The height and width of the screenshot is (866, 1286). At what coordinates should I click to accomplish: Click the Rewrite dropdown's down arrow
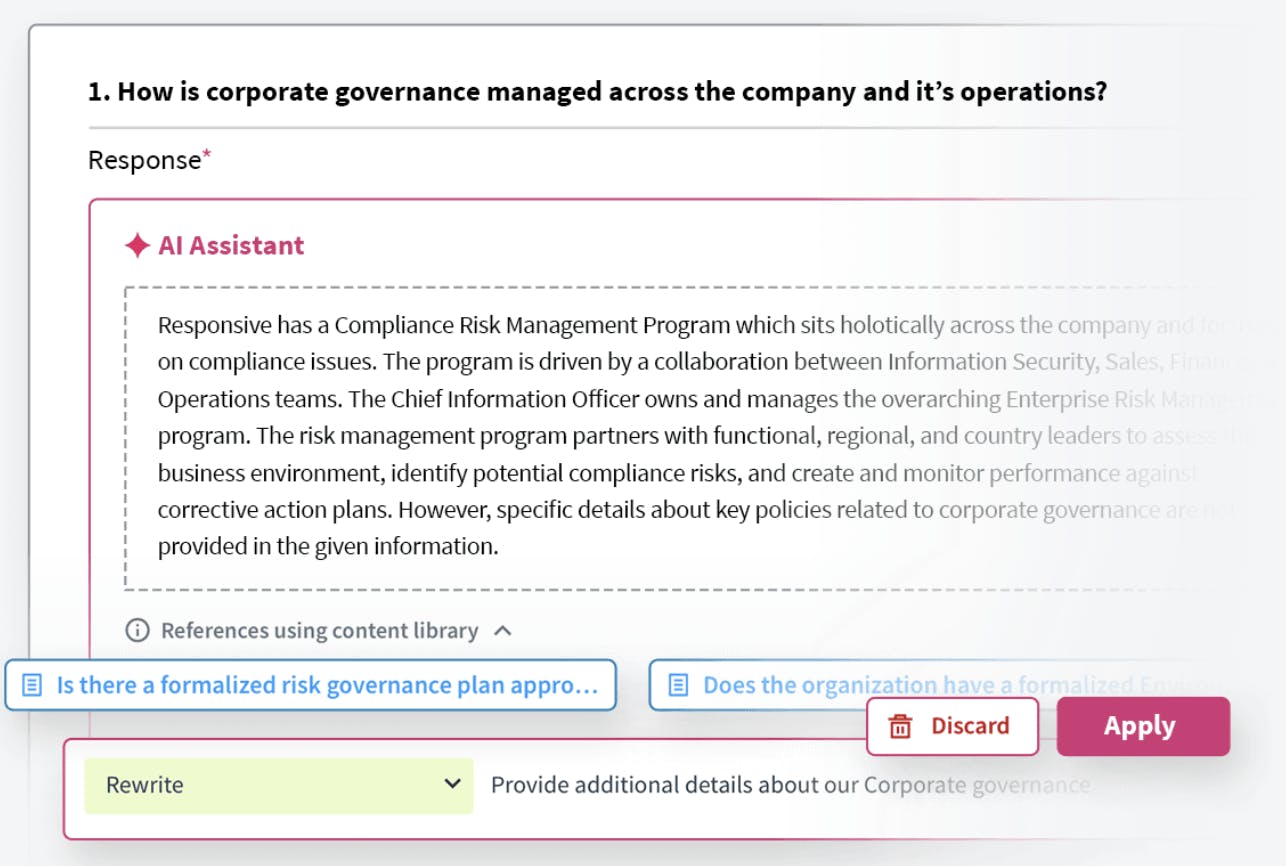452,785
